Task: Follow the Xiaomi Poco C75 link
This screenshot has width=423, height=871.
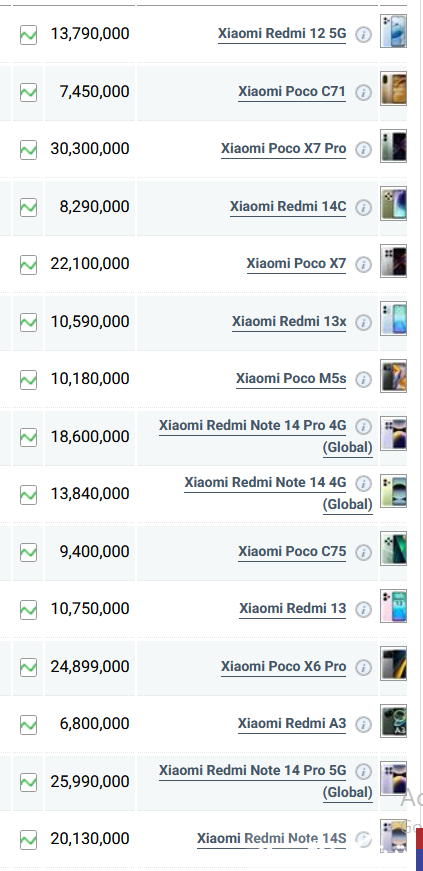Action: pyautogui.click(x=292, y=551)
